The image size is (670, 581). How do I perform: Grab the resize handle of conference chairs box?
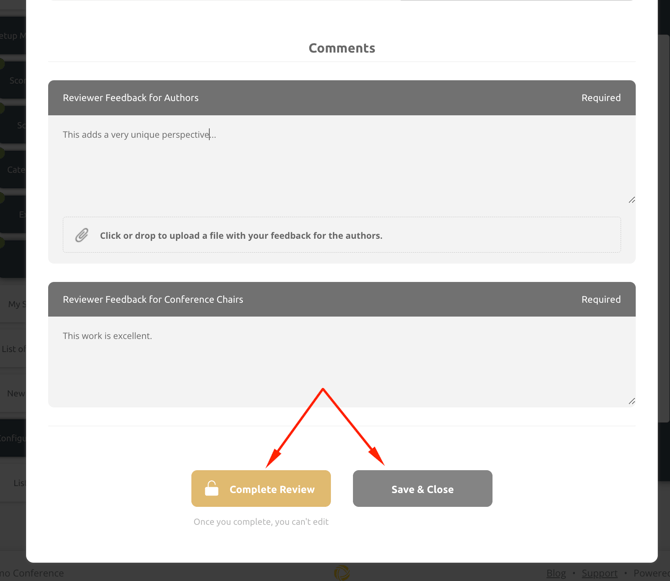point(631,401)
